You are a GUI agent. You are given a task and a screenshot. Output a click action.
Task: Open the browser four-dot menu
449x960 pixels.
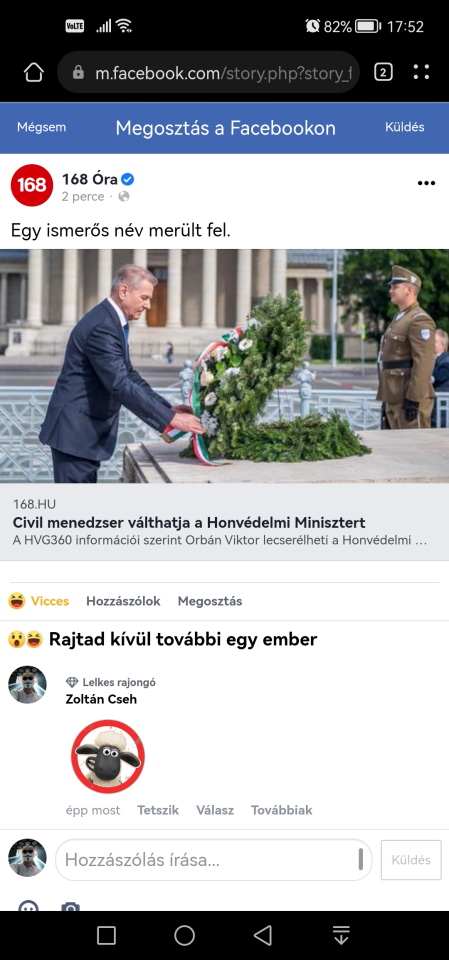[421, 73]
